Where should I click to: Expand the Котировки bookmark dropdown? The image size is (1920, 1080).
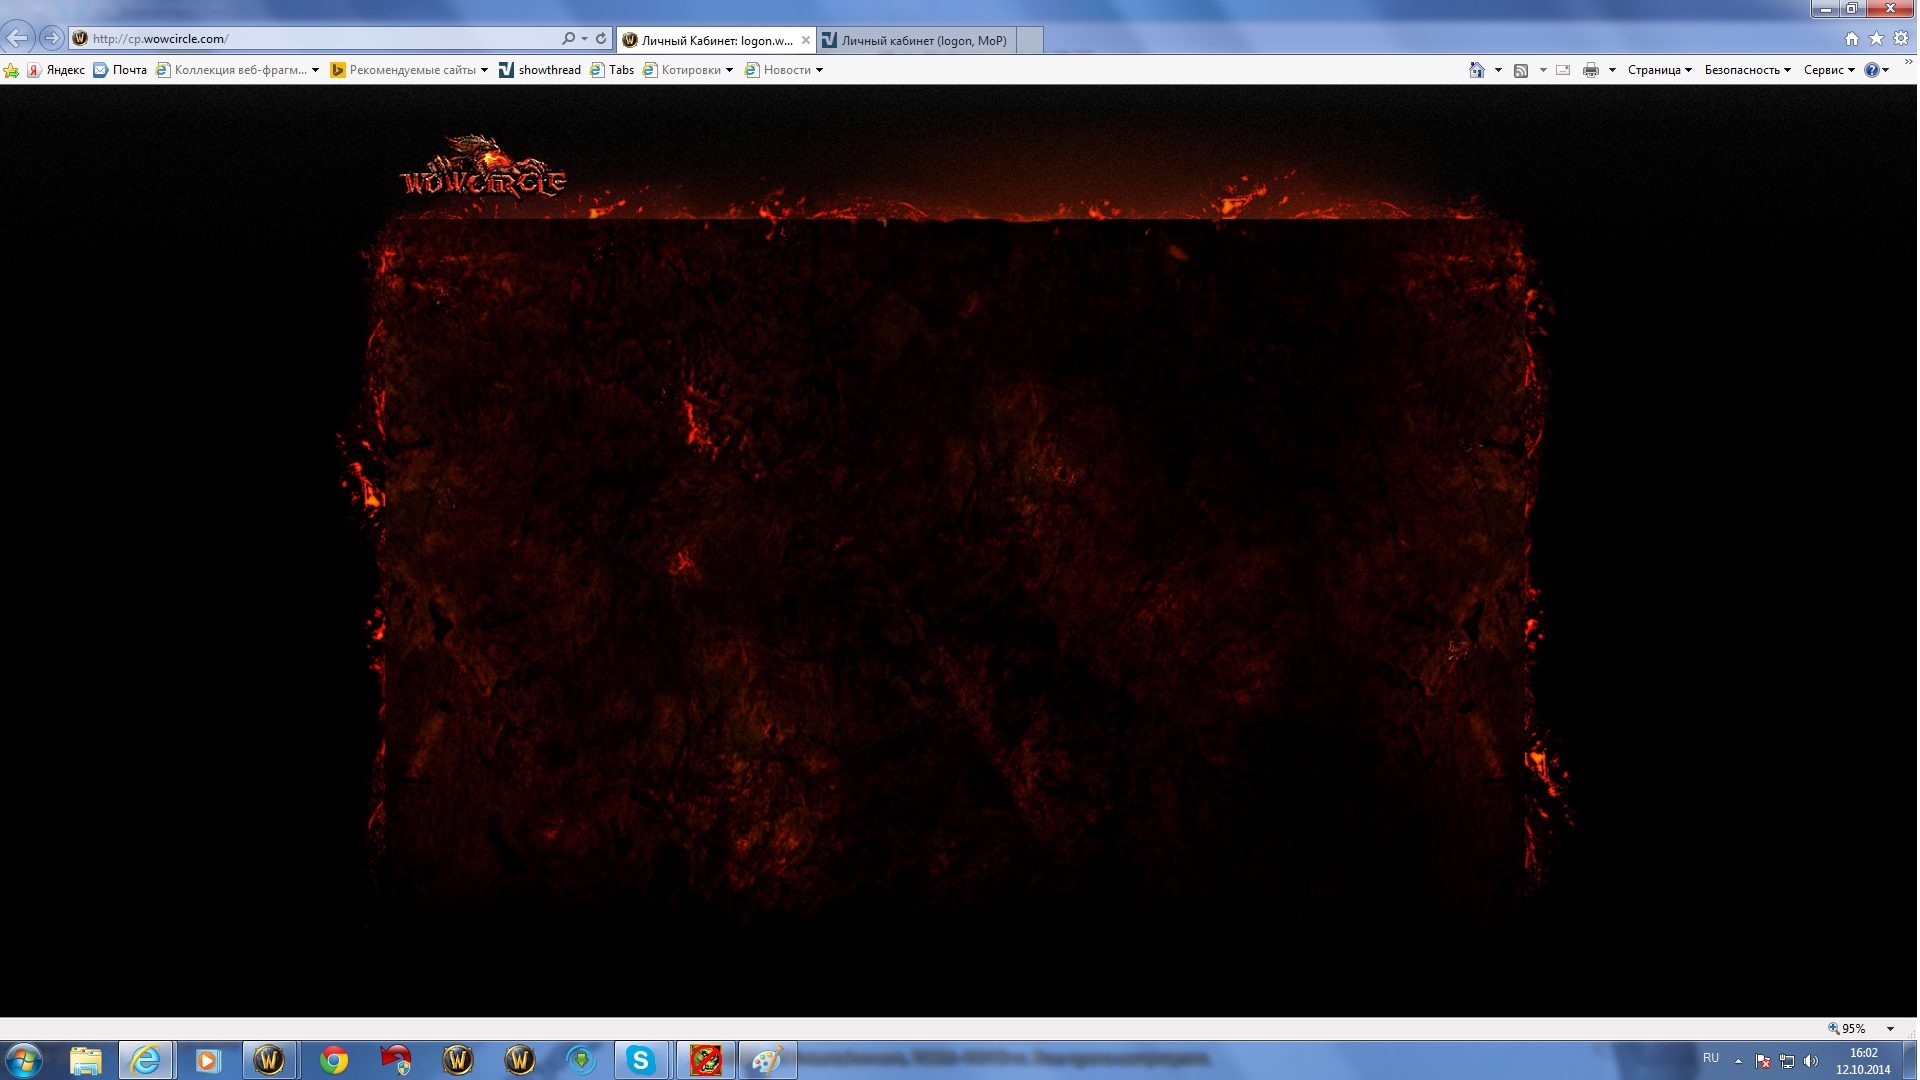point(729,70)
